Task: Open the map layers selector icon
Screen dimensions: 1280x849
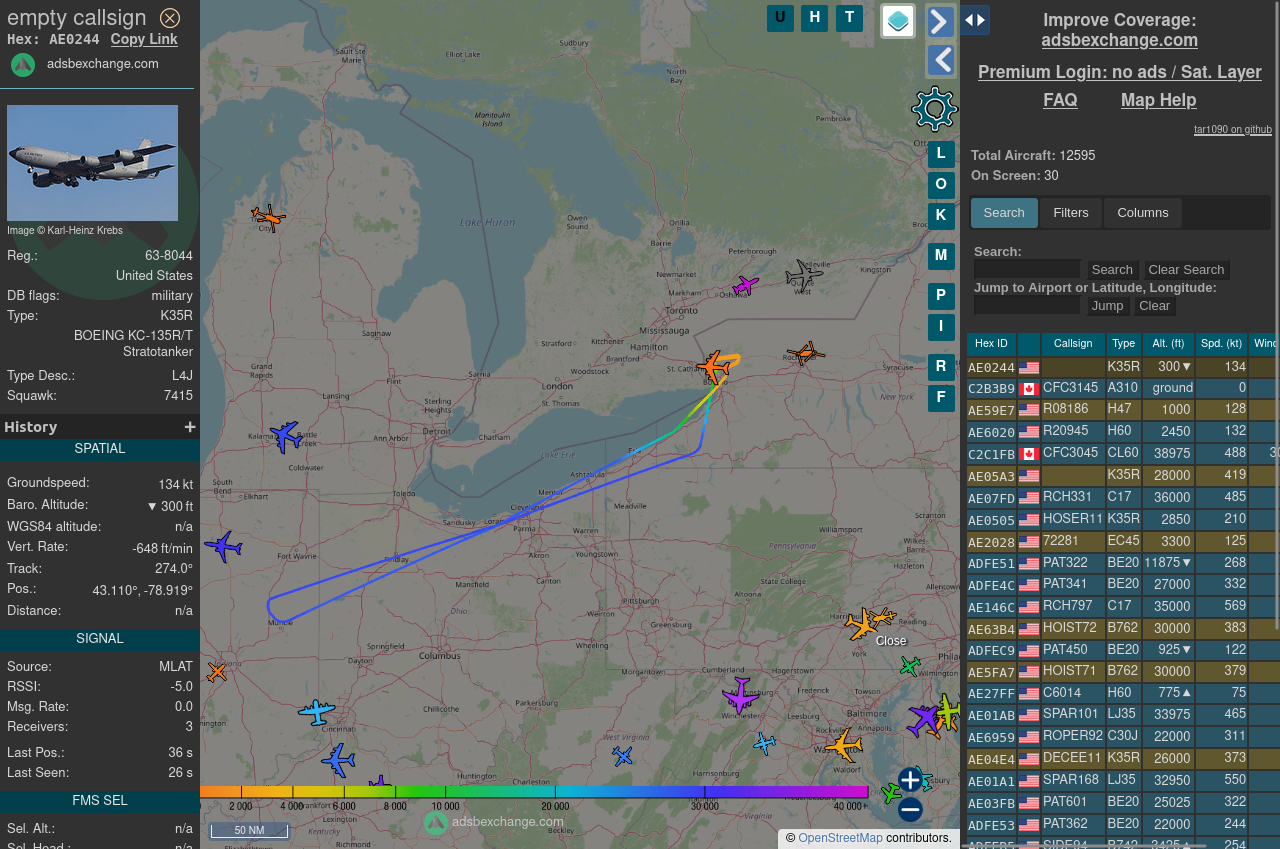Action: (898, 21)
